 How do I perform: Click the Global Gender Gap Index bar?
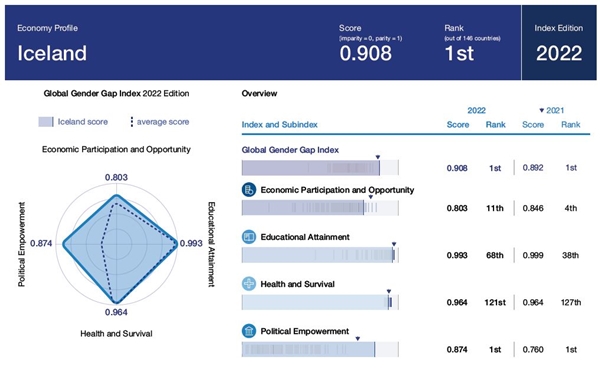(x=320, y=168)
